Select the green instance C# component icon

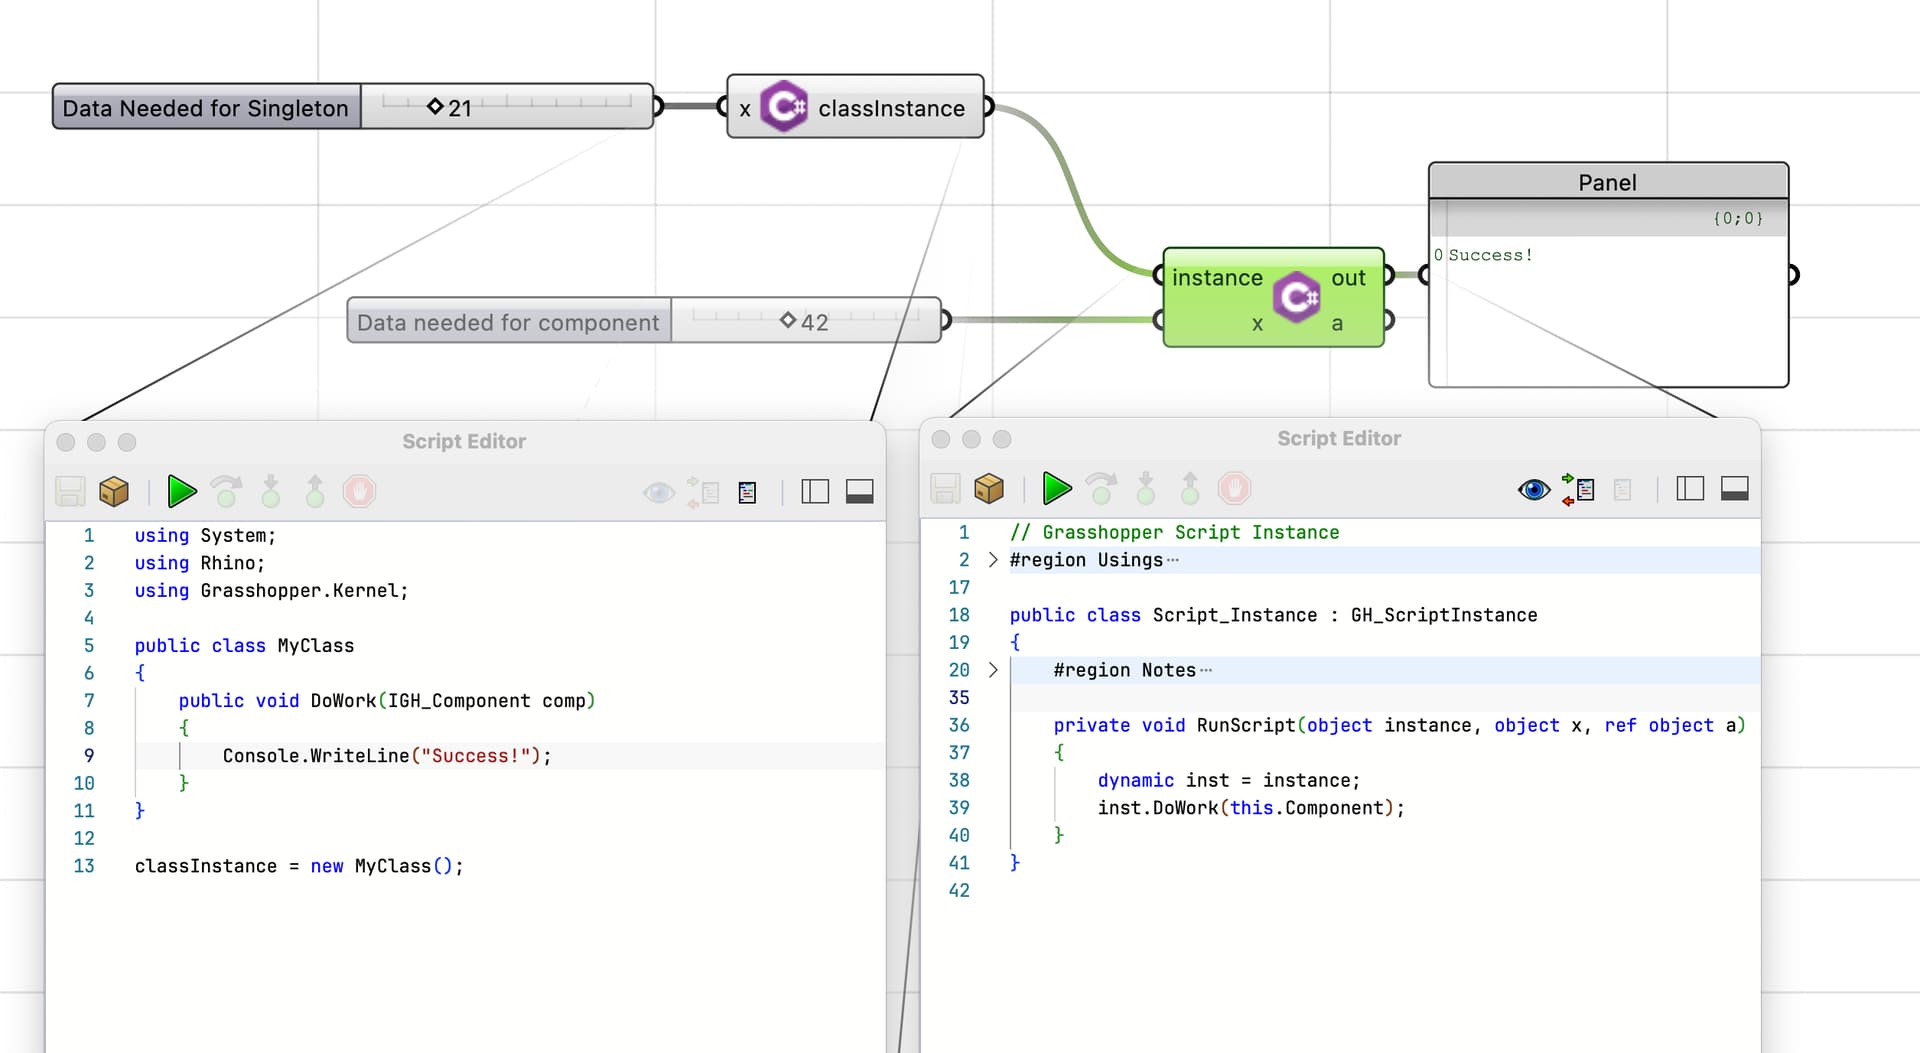coord(1297,297)
